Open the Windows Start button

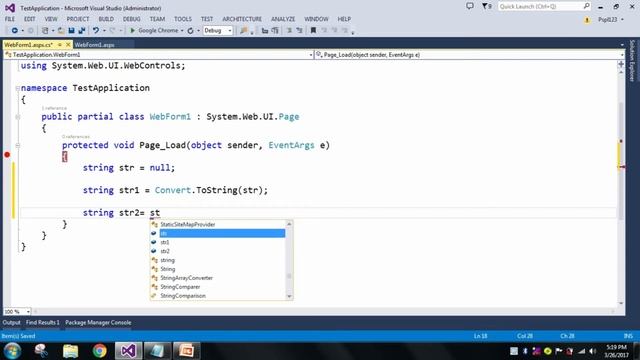(12, 351)
